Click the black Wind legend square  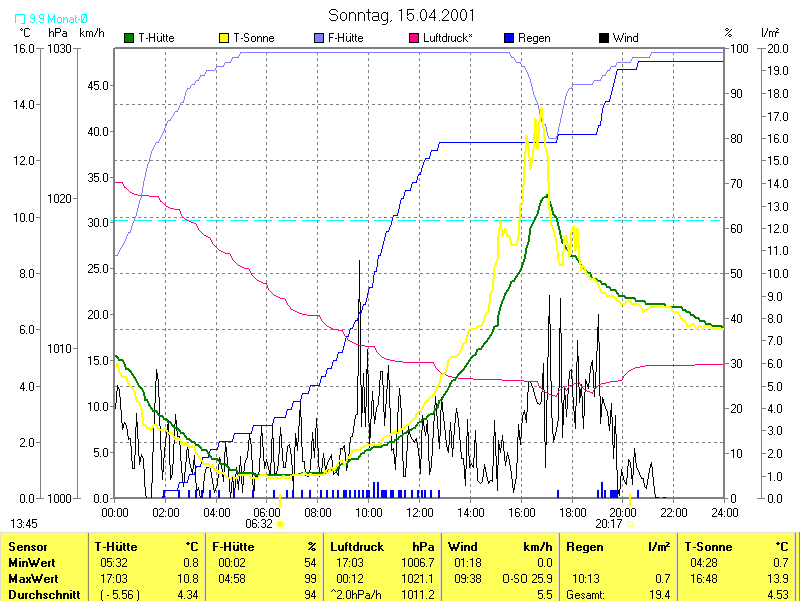[x=604, y=38]
